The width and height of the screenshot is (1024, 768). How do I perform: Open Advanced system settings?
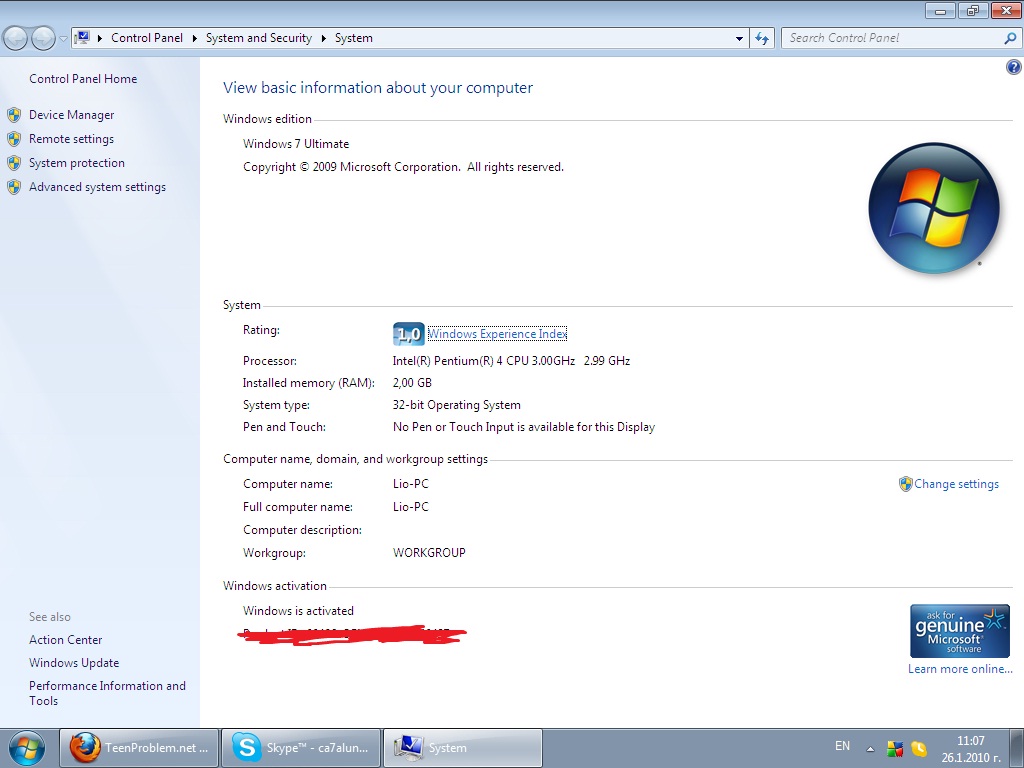point(97,187)
